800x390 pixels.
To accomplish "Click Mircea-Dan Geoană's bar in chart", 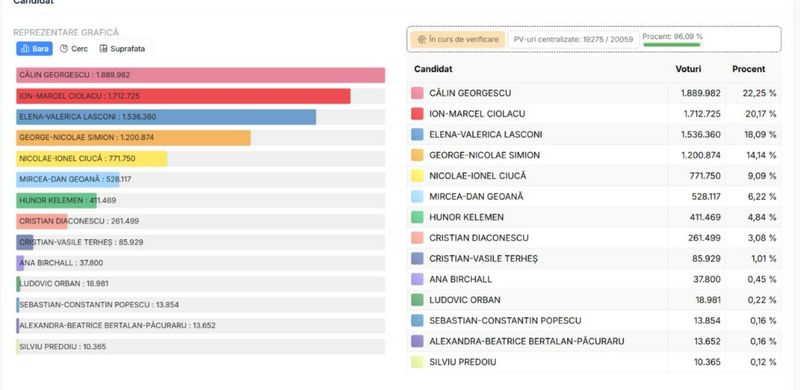I will click(68, 179).
